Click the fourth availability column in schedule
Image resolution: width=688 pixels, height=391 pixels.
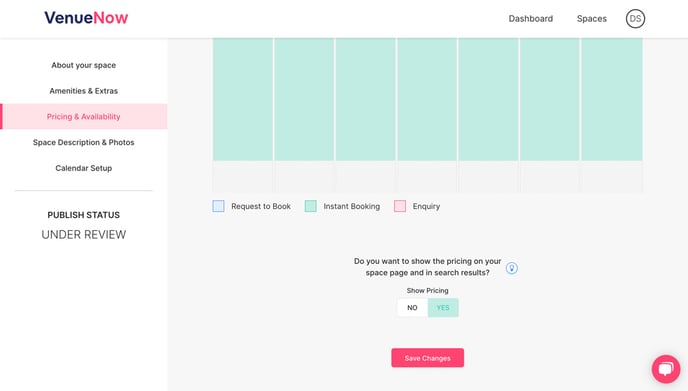pyautogui.click(x=427, y=99)
